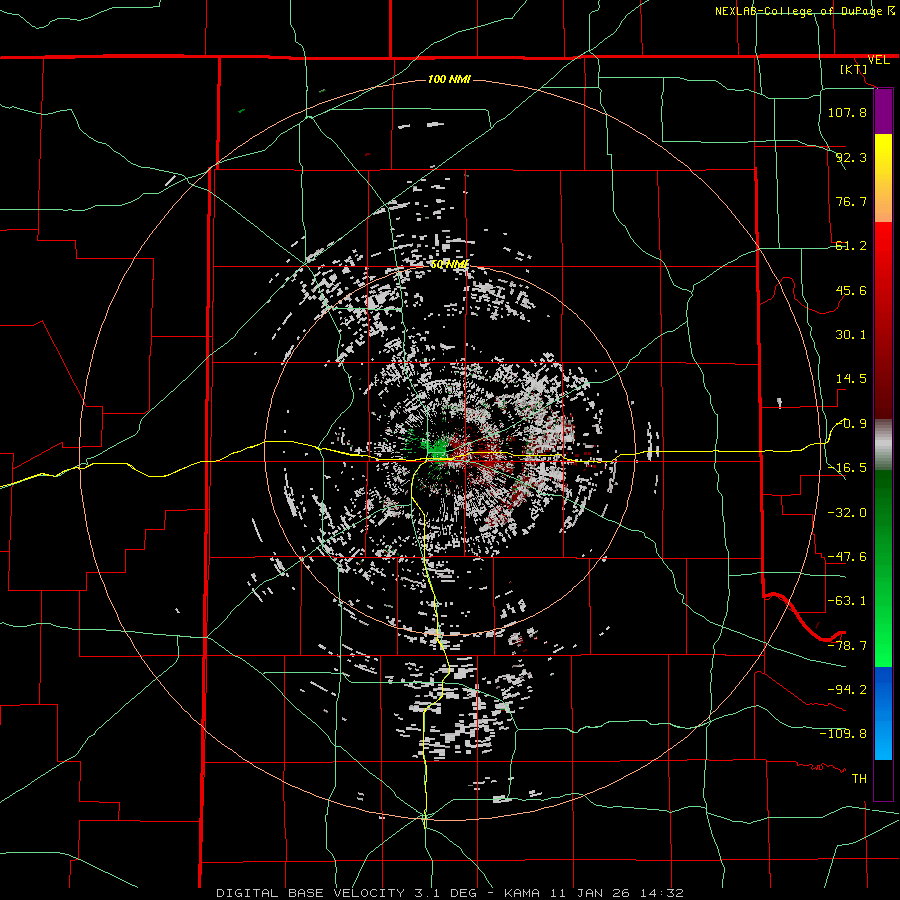Click the 45.6 legend value

(x=851, y=290)
